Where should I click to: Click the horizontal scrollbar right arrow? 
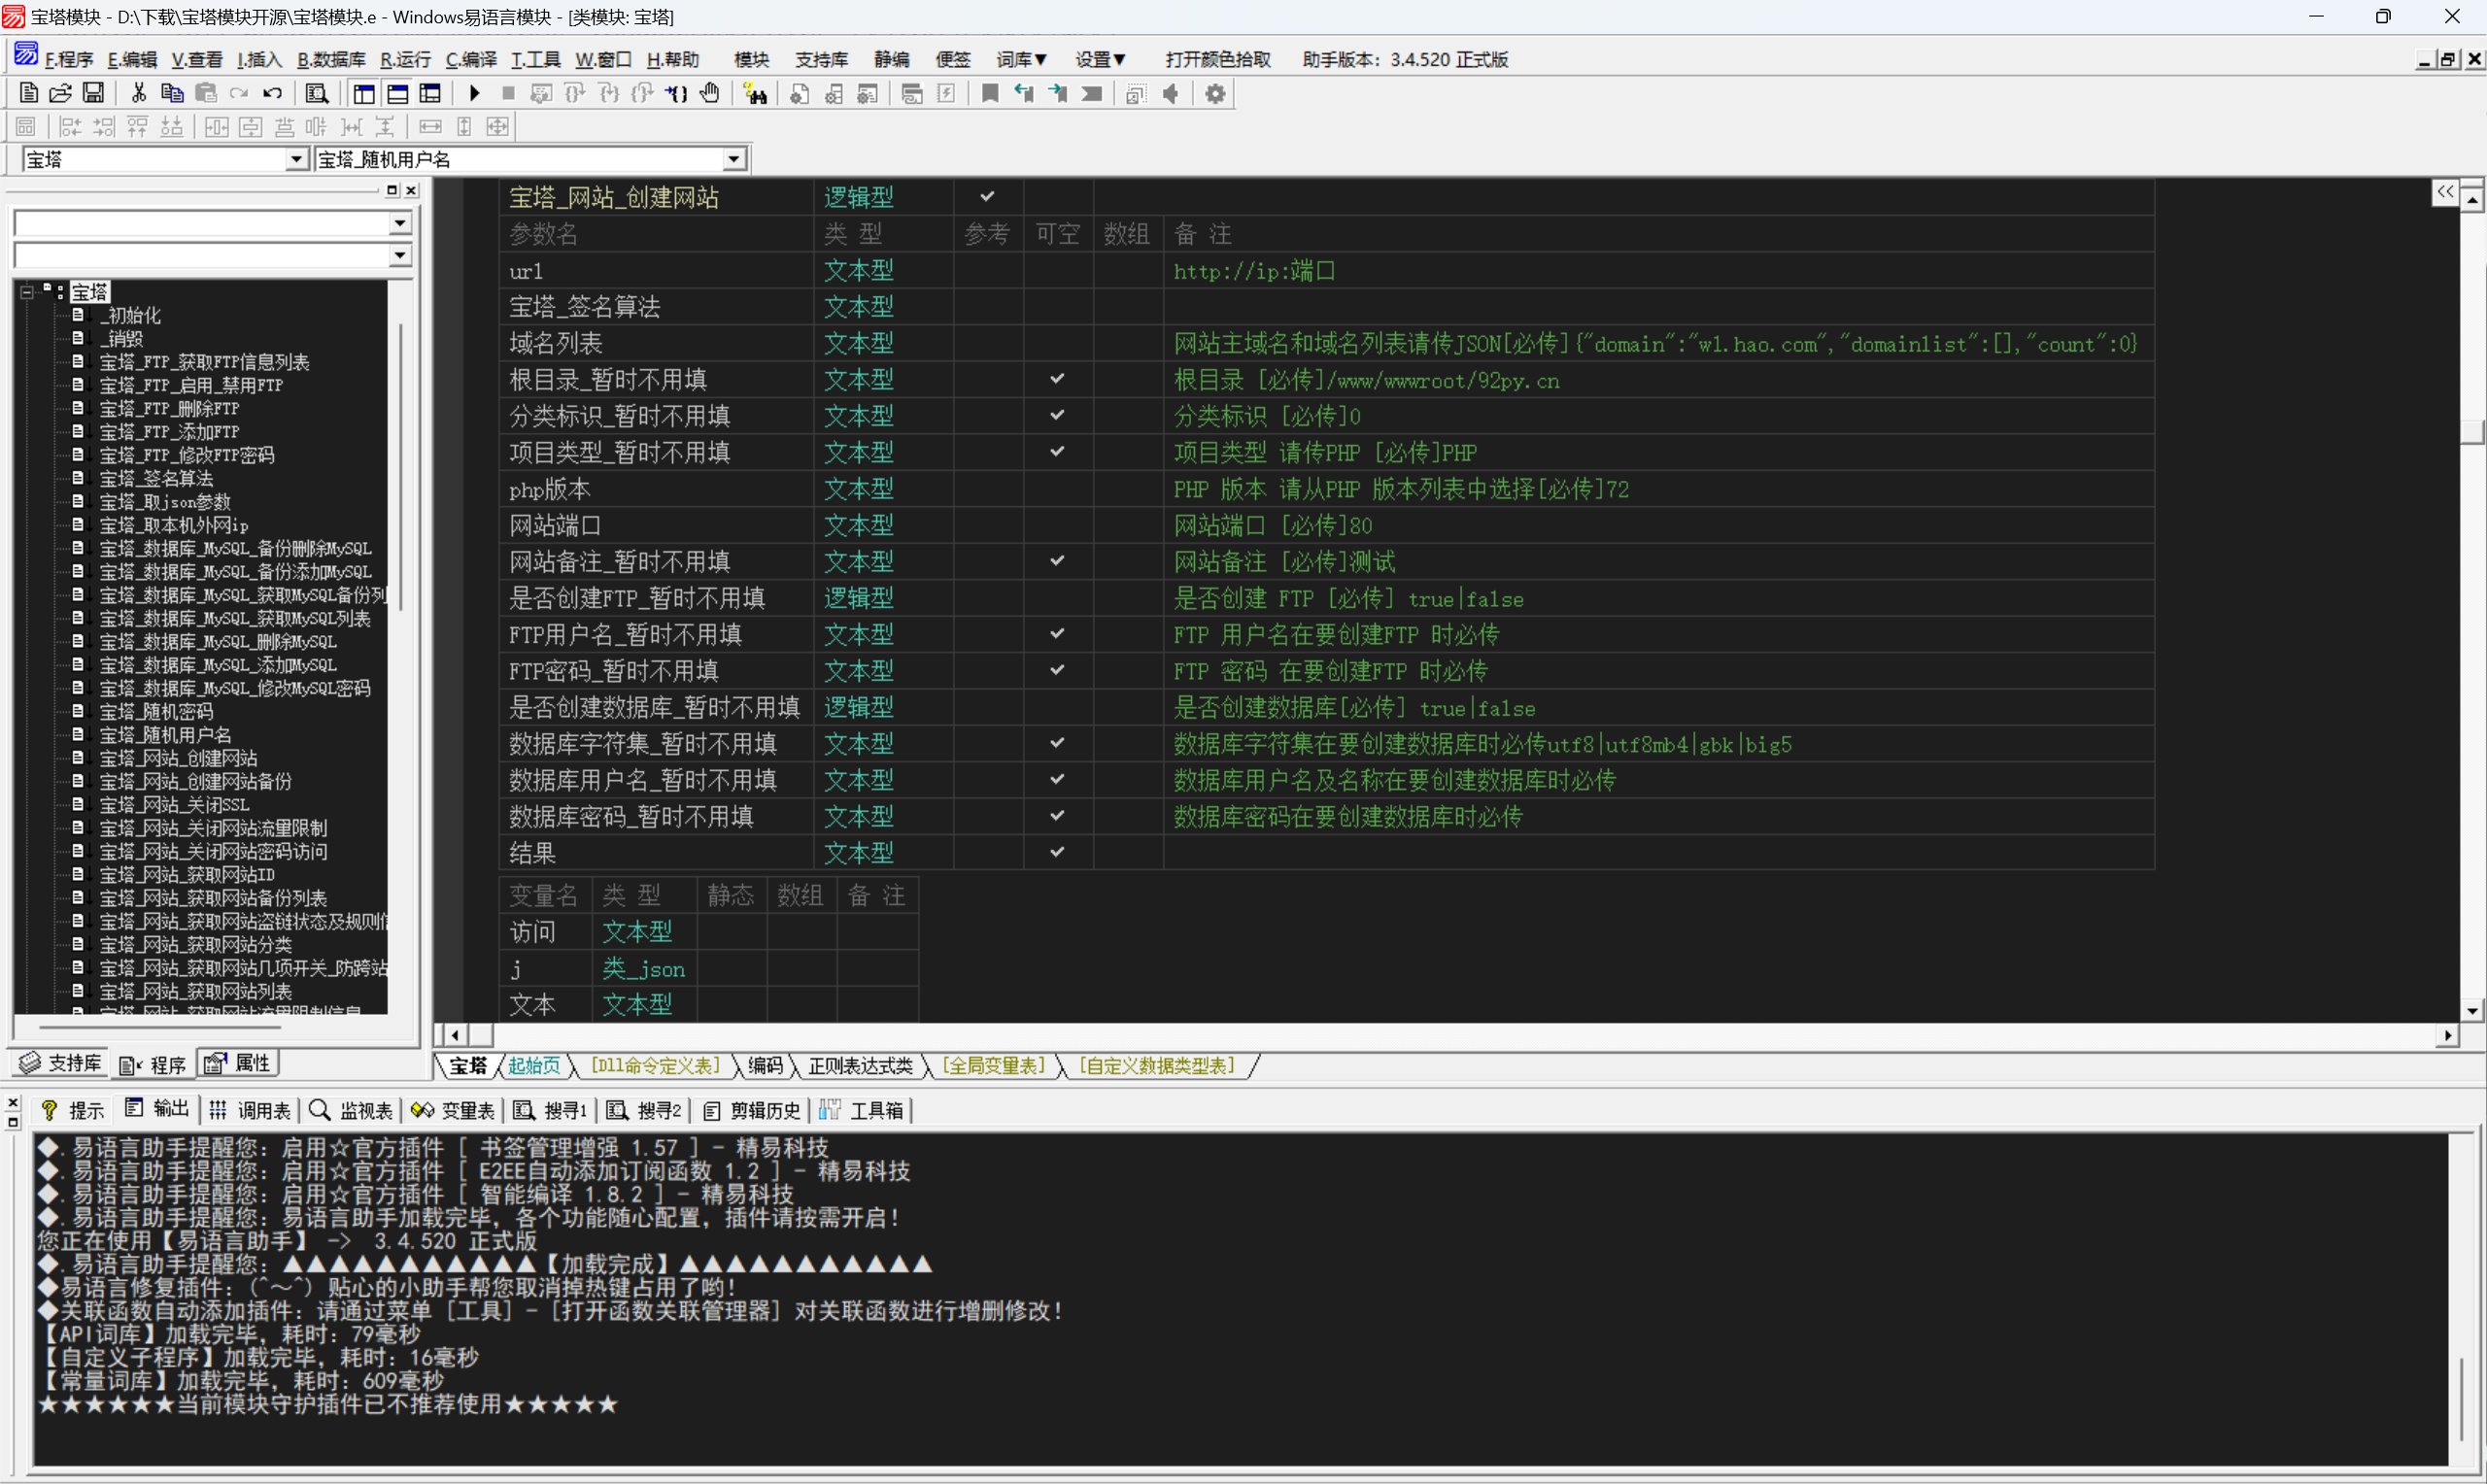(x=2447, y=1035)
